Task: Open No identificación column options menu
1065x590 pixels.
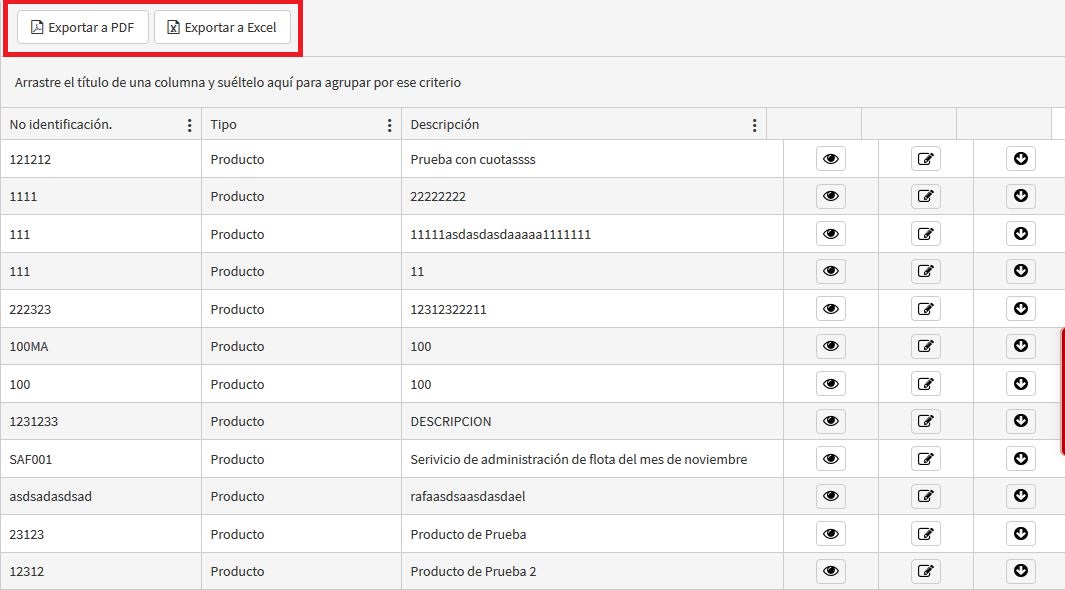Action: tap(190, 126)
